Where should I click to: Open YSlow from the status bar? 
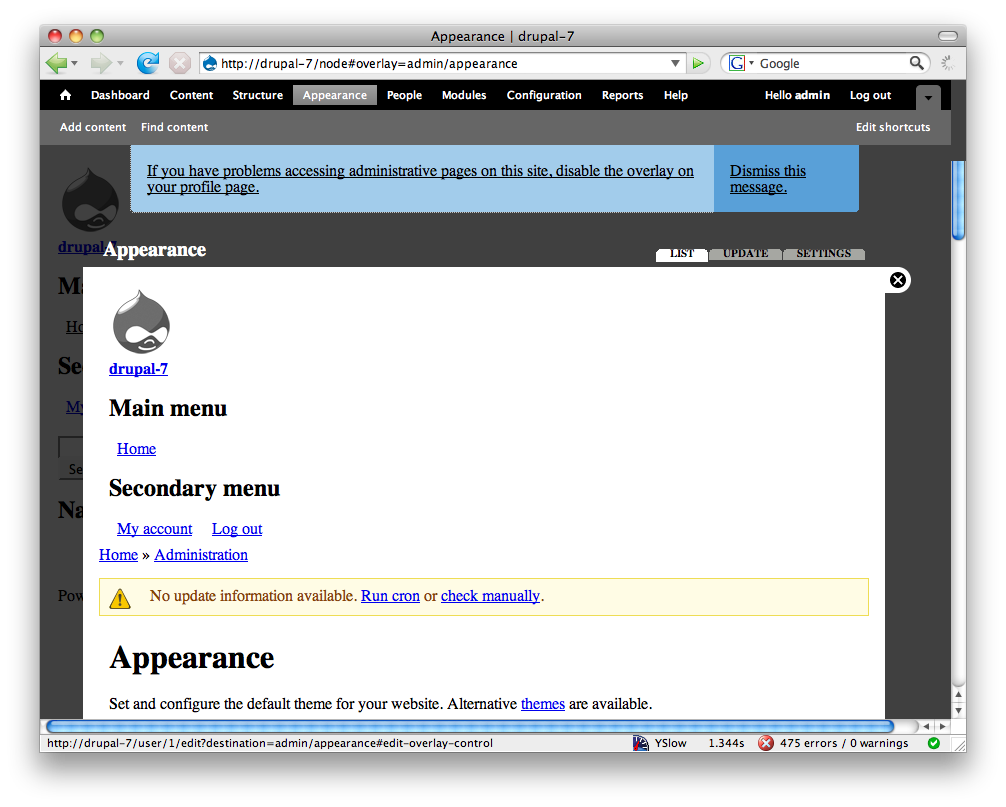click(661, 742)
